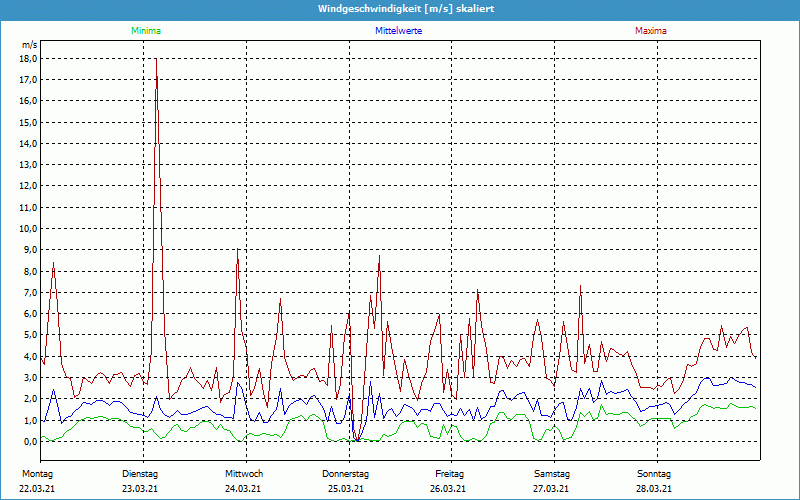Image resolution: width=800 pixels, height=500 pixels.
Task: Click the 18 m/s red peak on Dienstag
Action: (156, 59)
